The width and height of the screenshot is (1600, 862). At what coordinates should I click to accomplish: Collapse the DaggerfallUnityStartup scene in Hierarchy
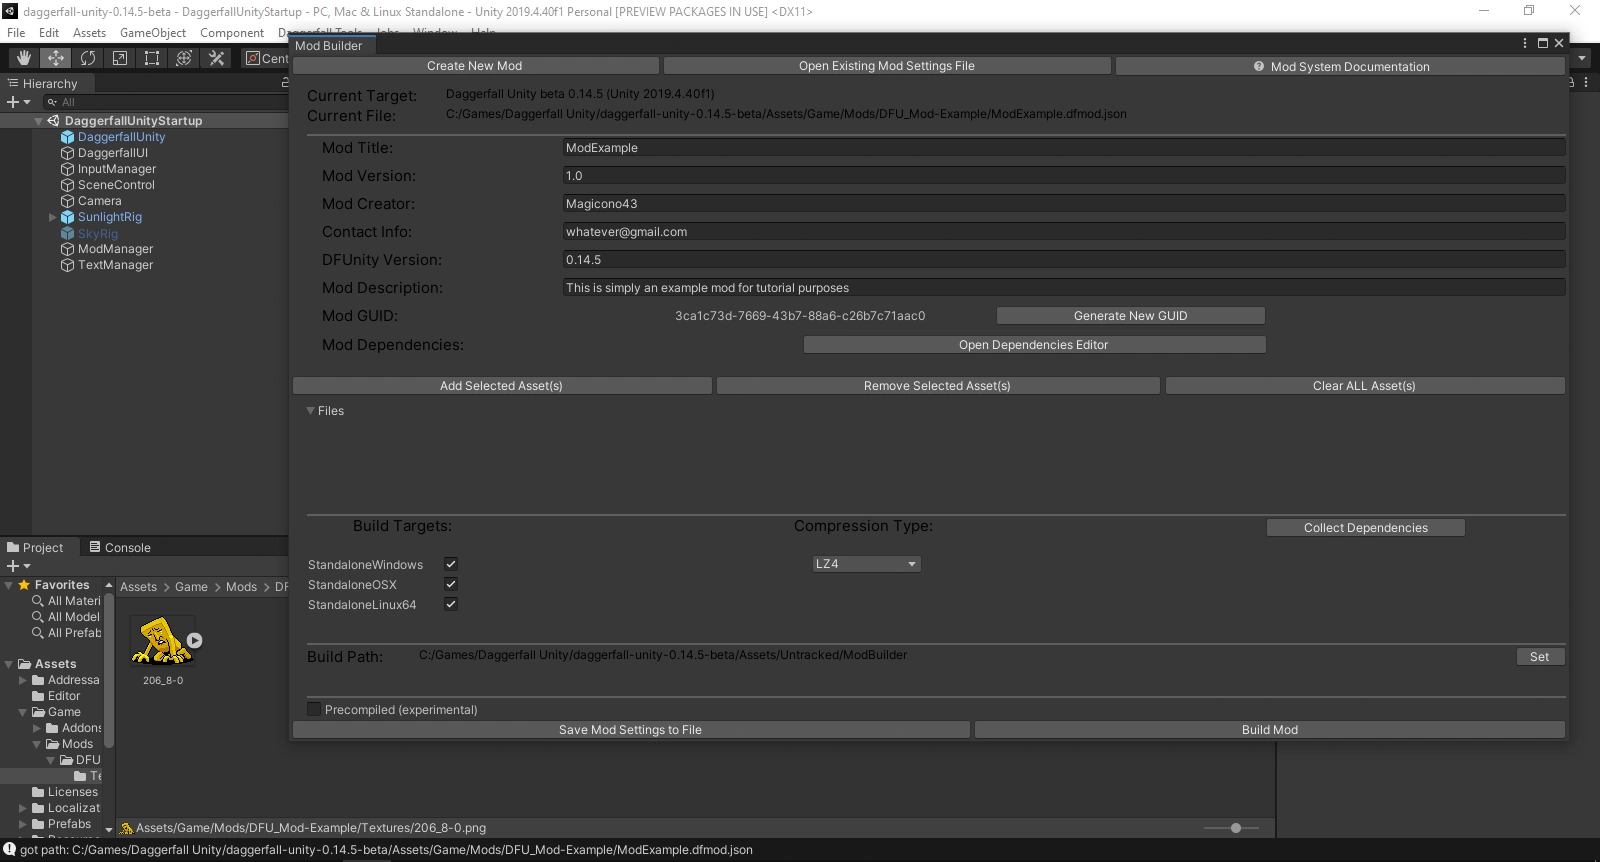[39, 121]
